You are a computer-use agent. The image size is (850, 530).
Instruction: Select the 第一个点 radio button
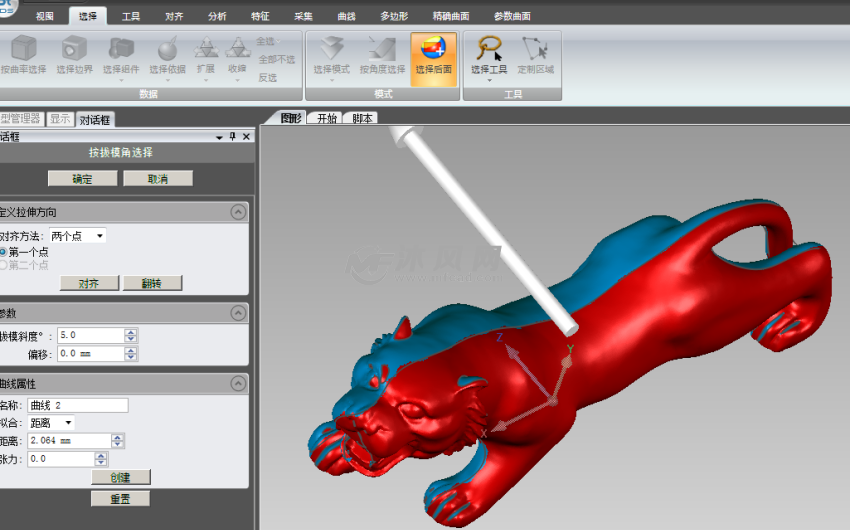click(4, 252)
